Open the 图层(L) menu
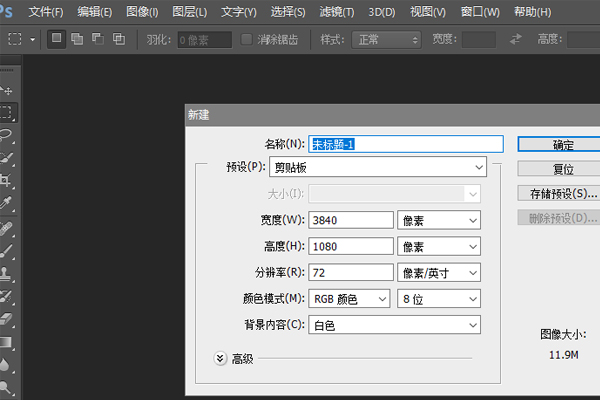 coord(189,12)
